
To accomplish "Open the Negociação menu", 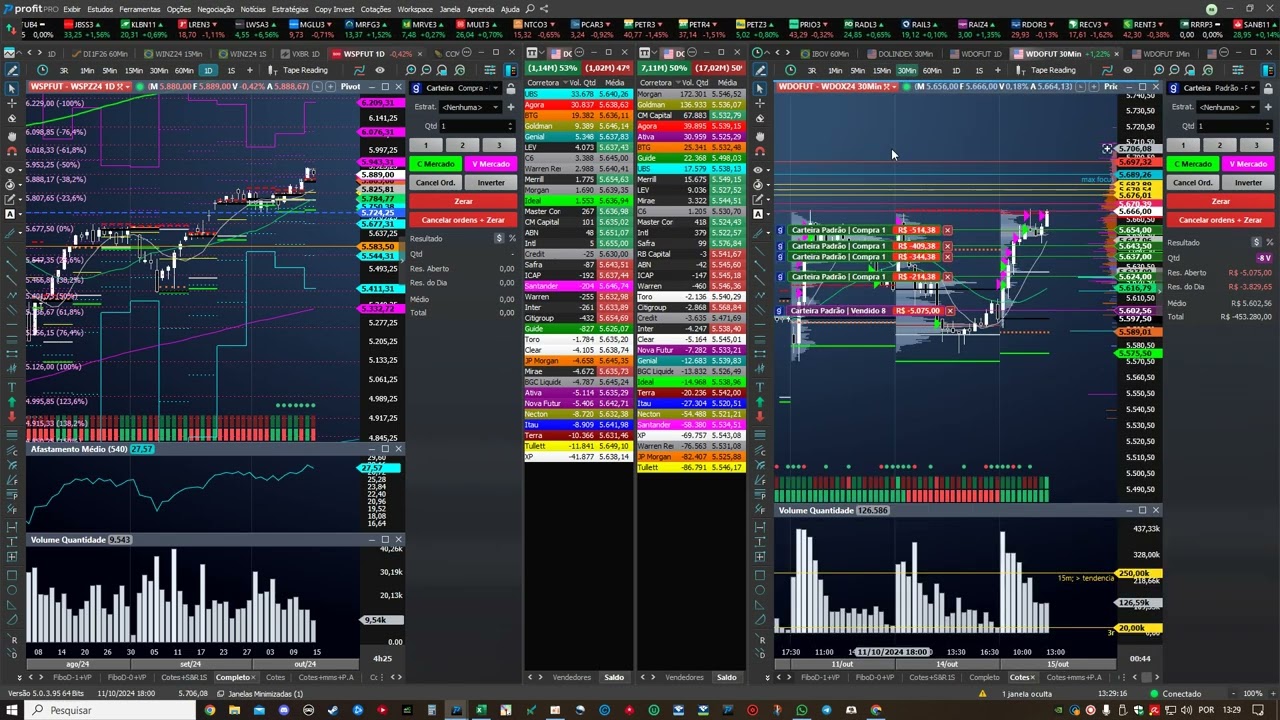I will 215,9.
